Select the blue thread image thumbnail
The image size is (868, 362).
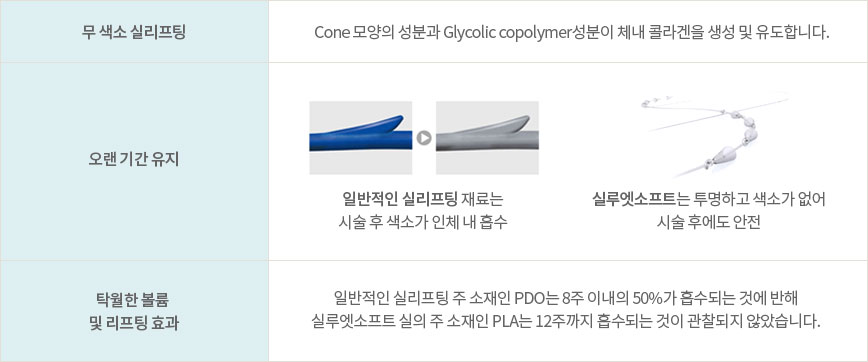[360, 138]
